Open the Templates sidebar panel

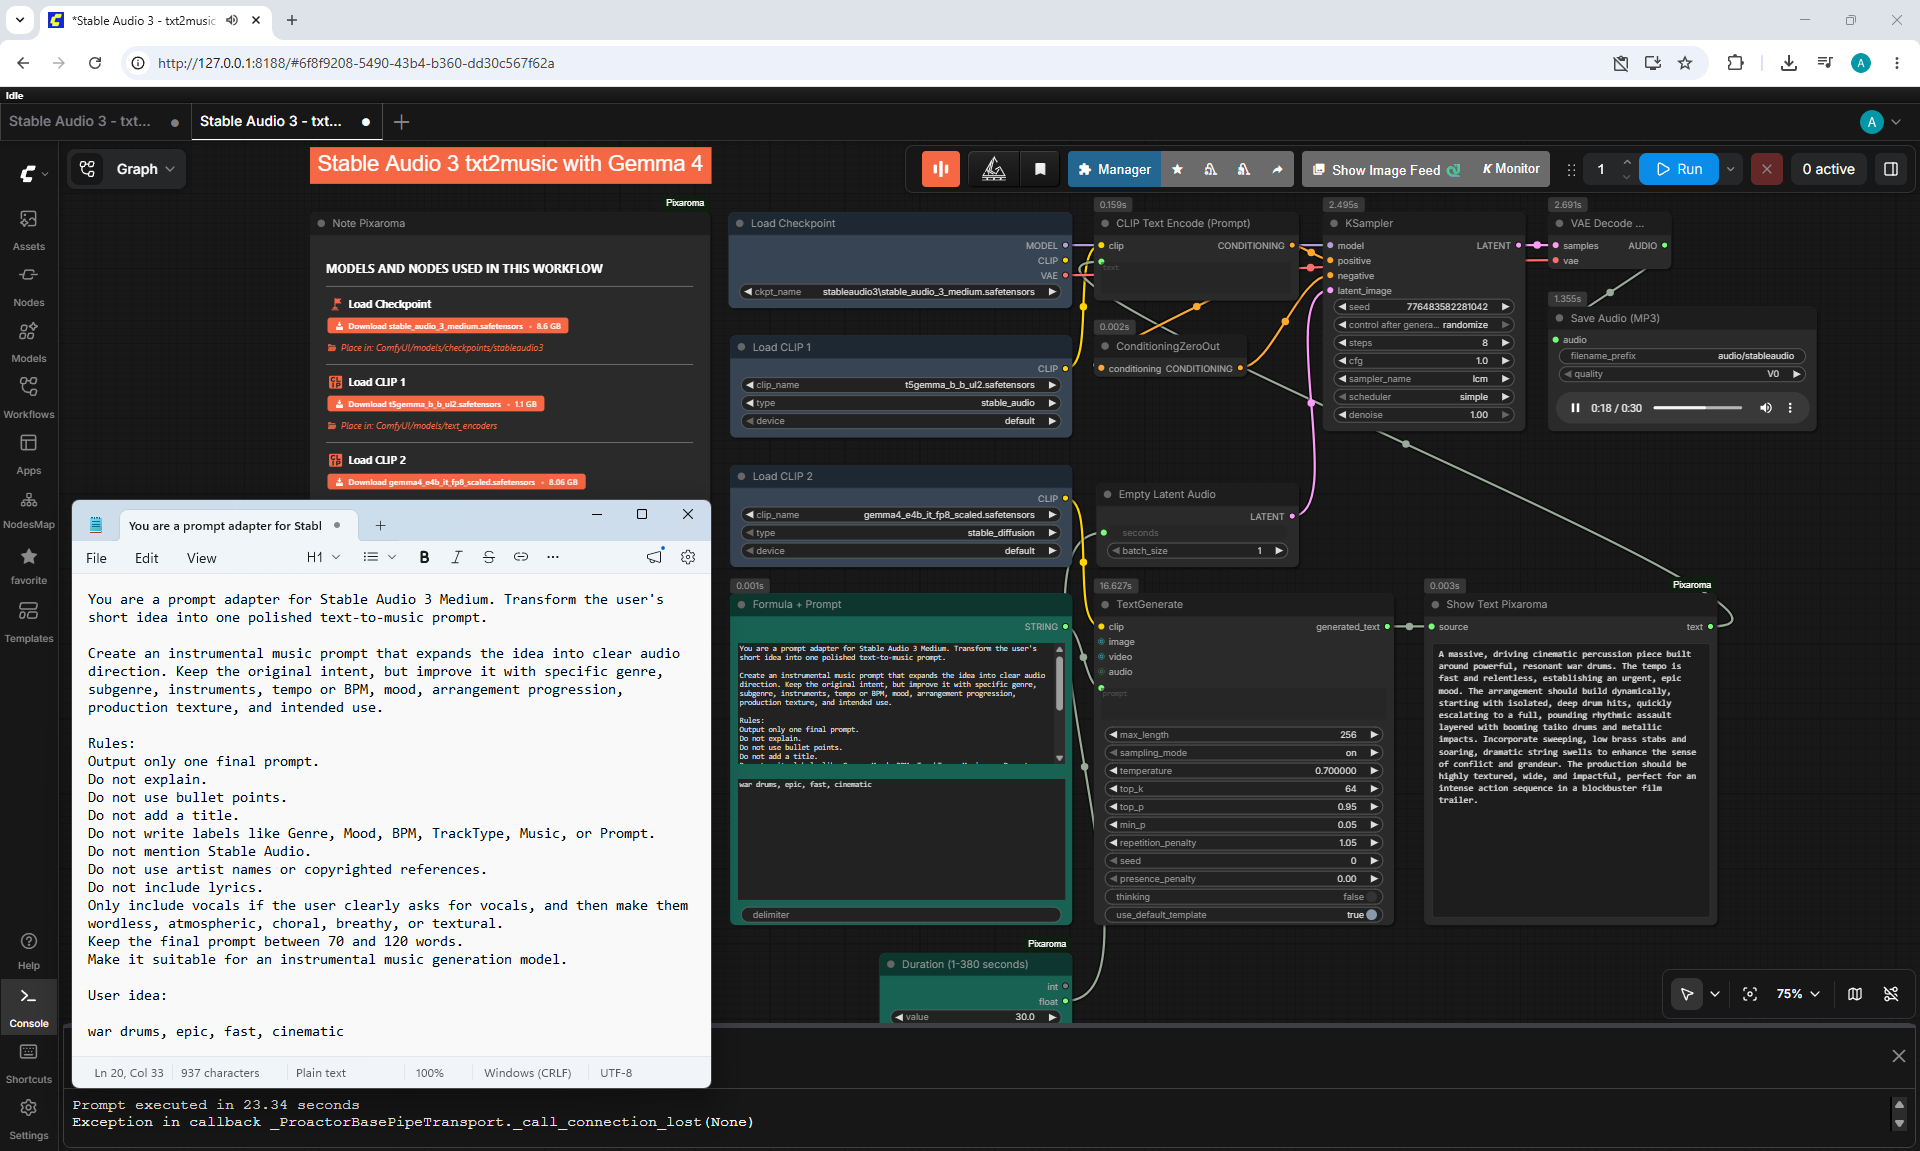coord(28,621)
